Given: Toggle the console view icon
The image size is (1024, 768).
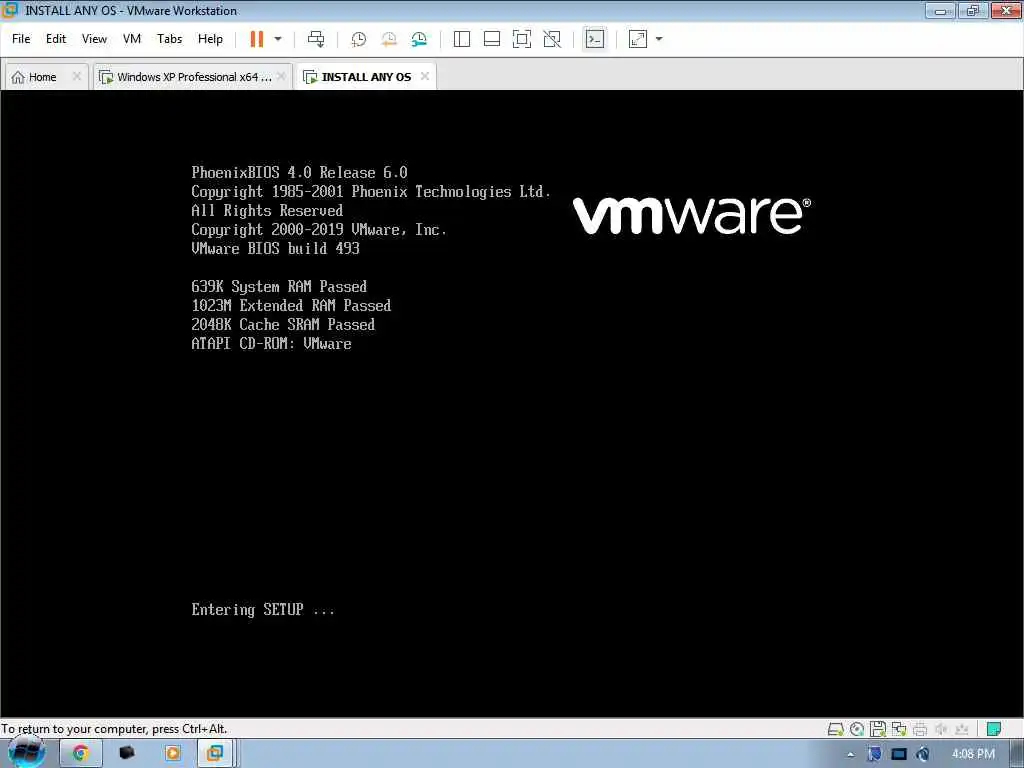Looking at the screenshot, I should pyautogui.click(x=594, y=39).
